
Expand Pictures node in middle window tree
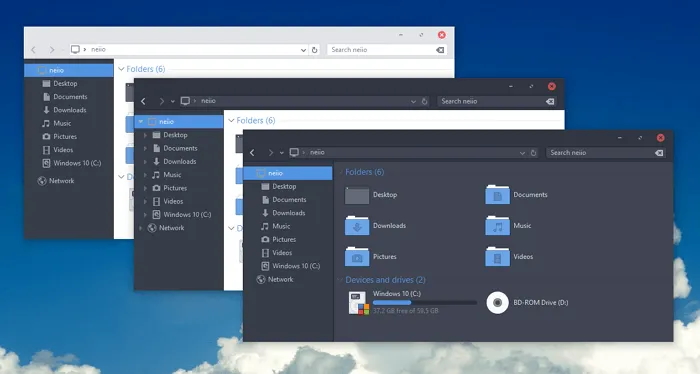[145, 188]
